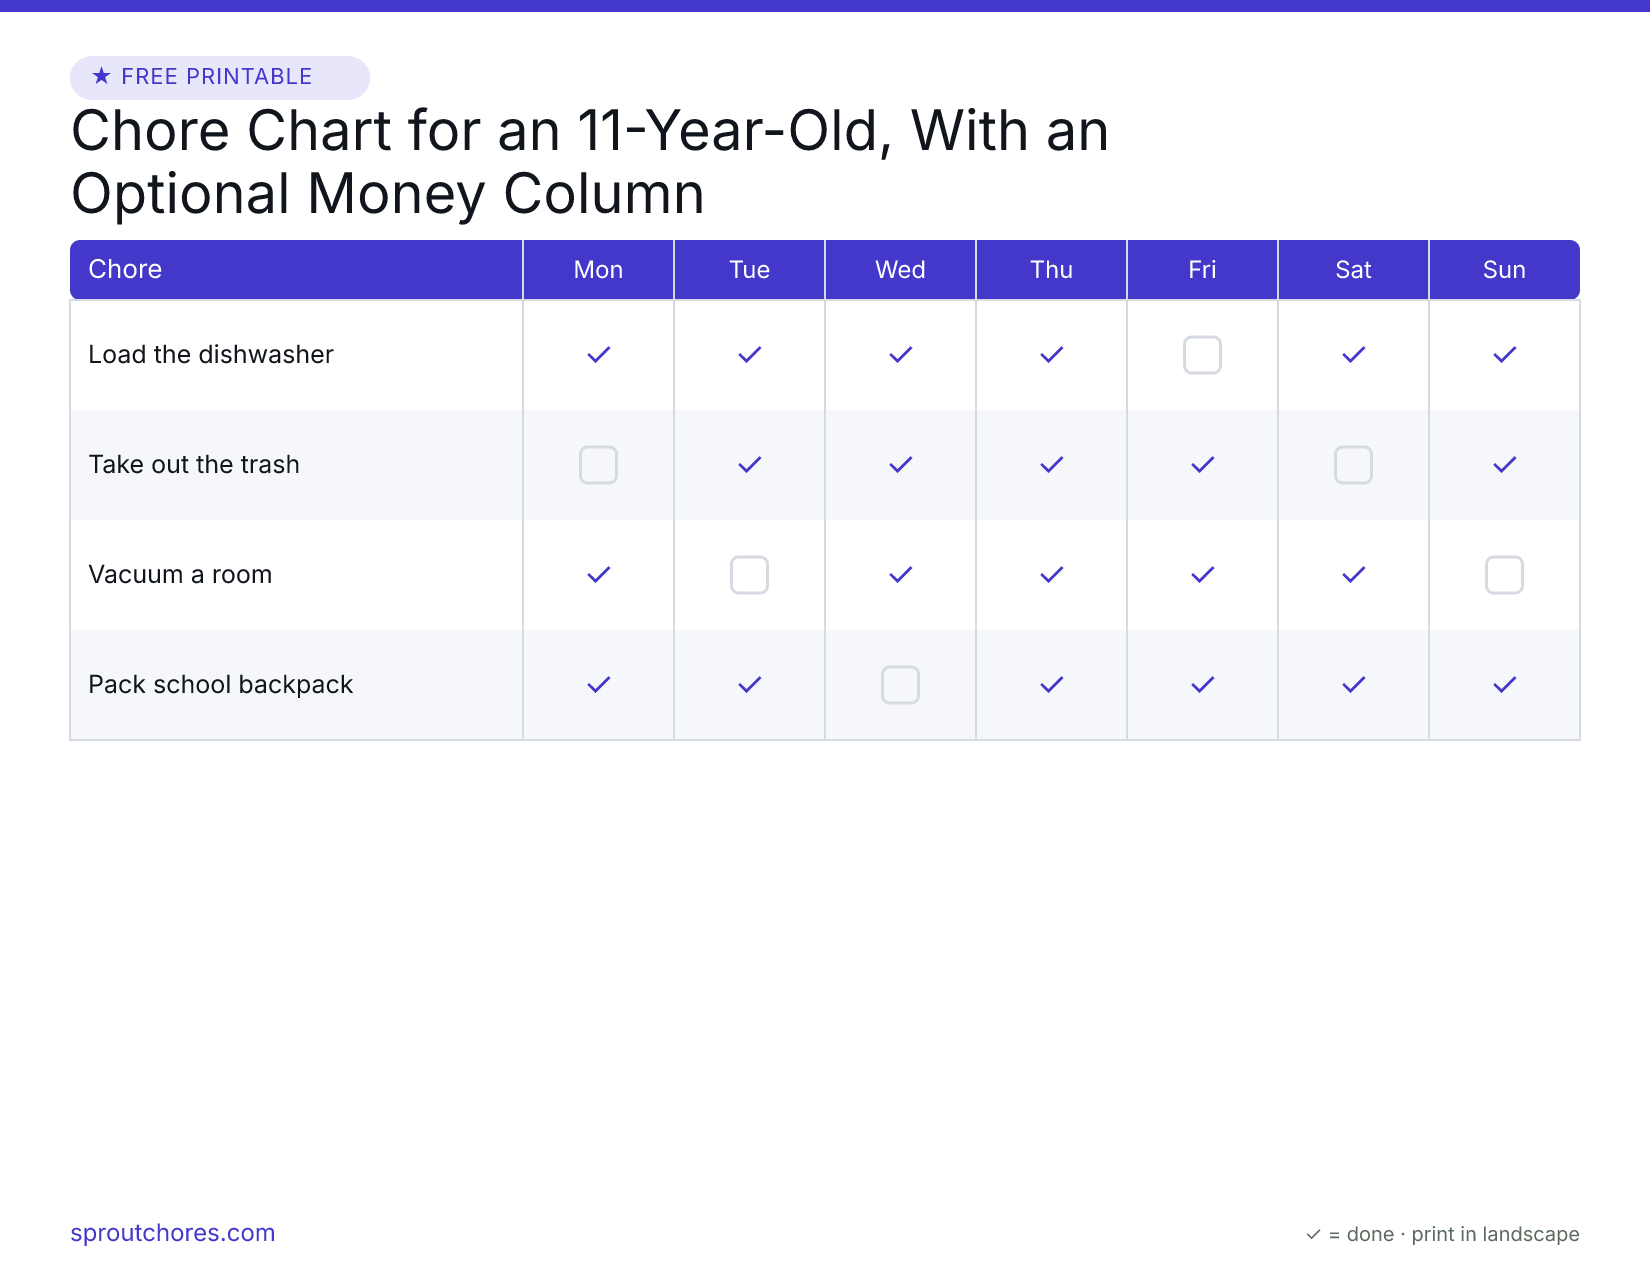The image size is (1650, 1275).
Task: Click Sunday checkmark for Take out the trash
Action: click(1504, 465)
